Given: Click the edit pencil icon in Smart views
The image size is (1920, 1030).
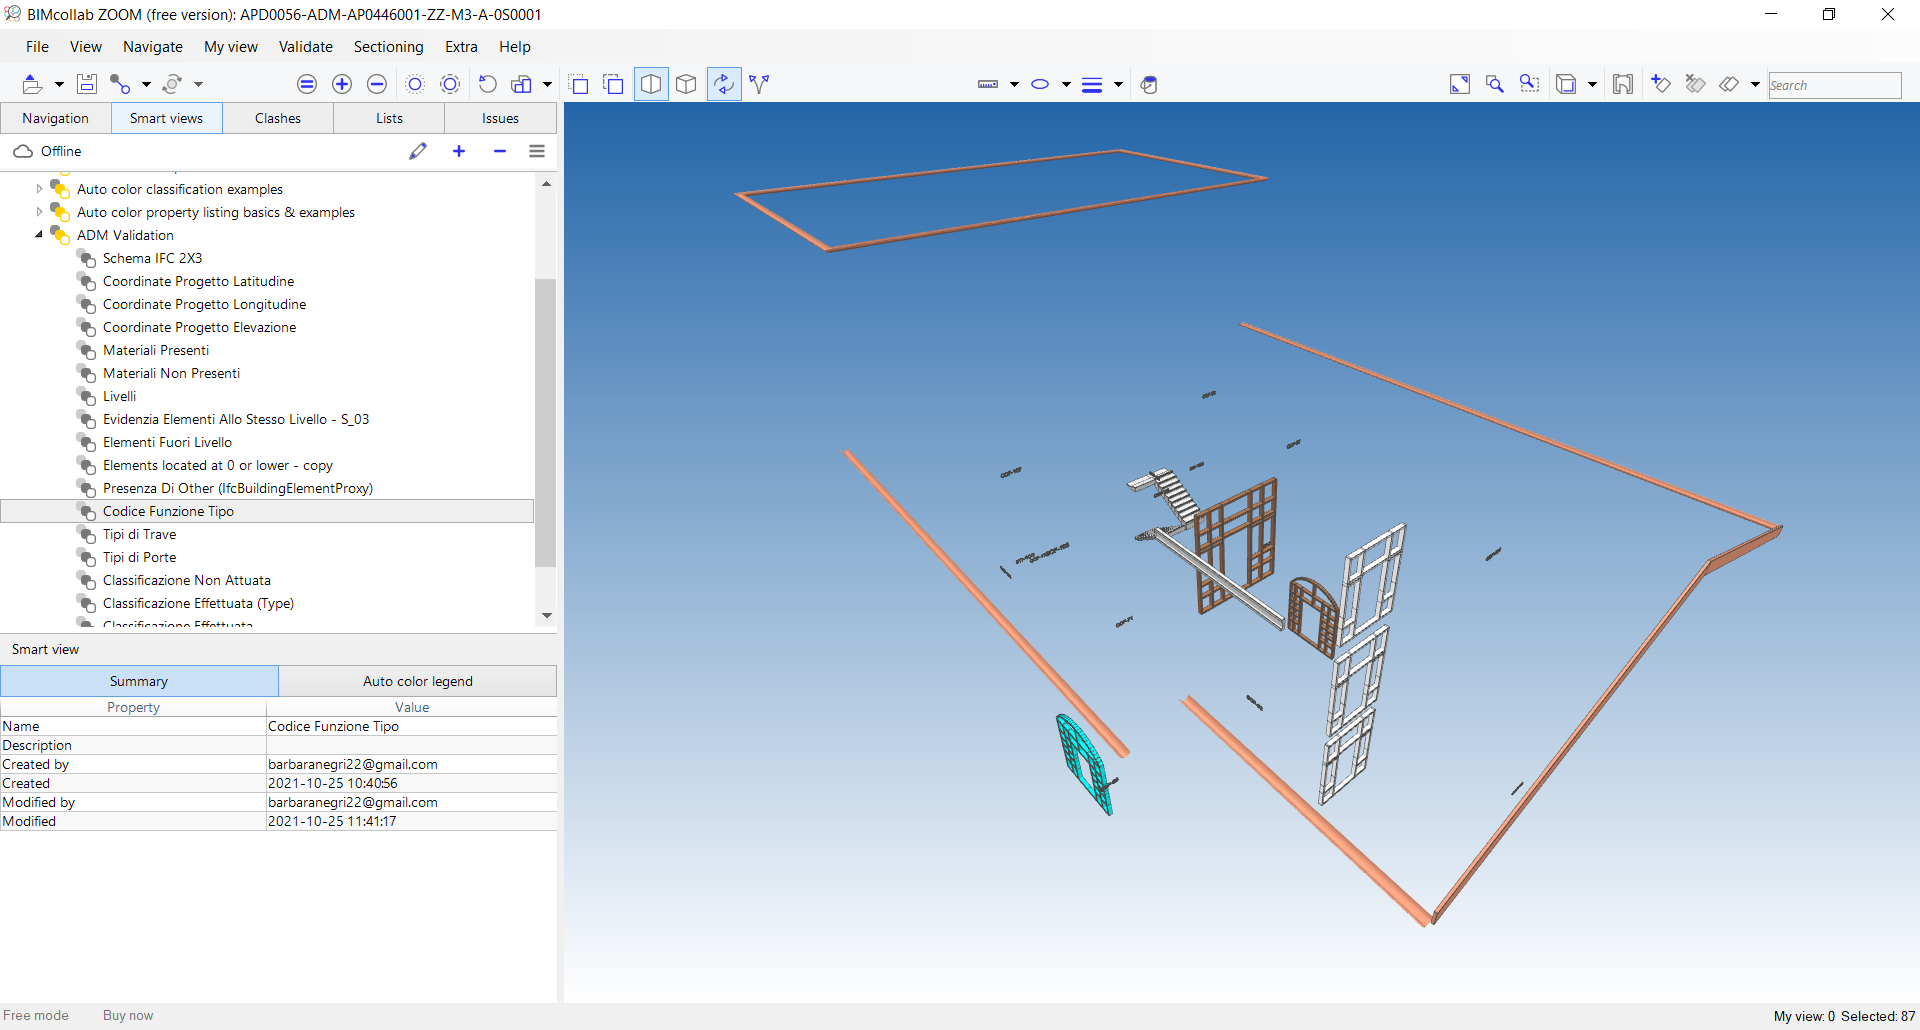Looking at the screenshot, I should tap(418, 151).
